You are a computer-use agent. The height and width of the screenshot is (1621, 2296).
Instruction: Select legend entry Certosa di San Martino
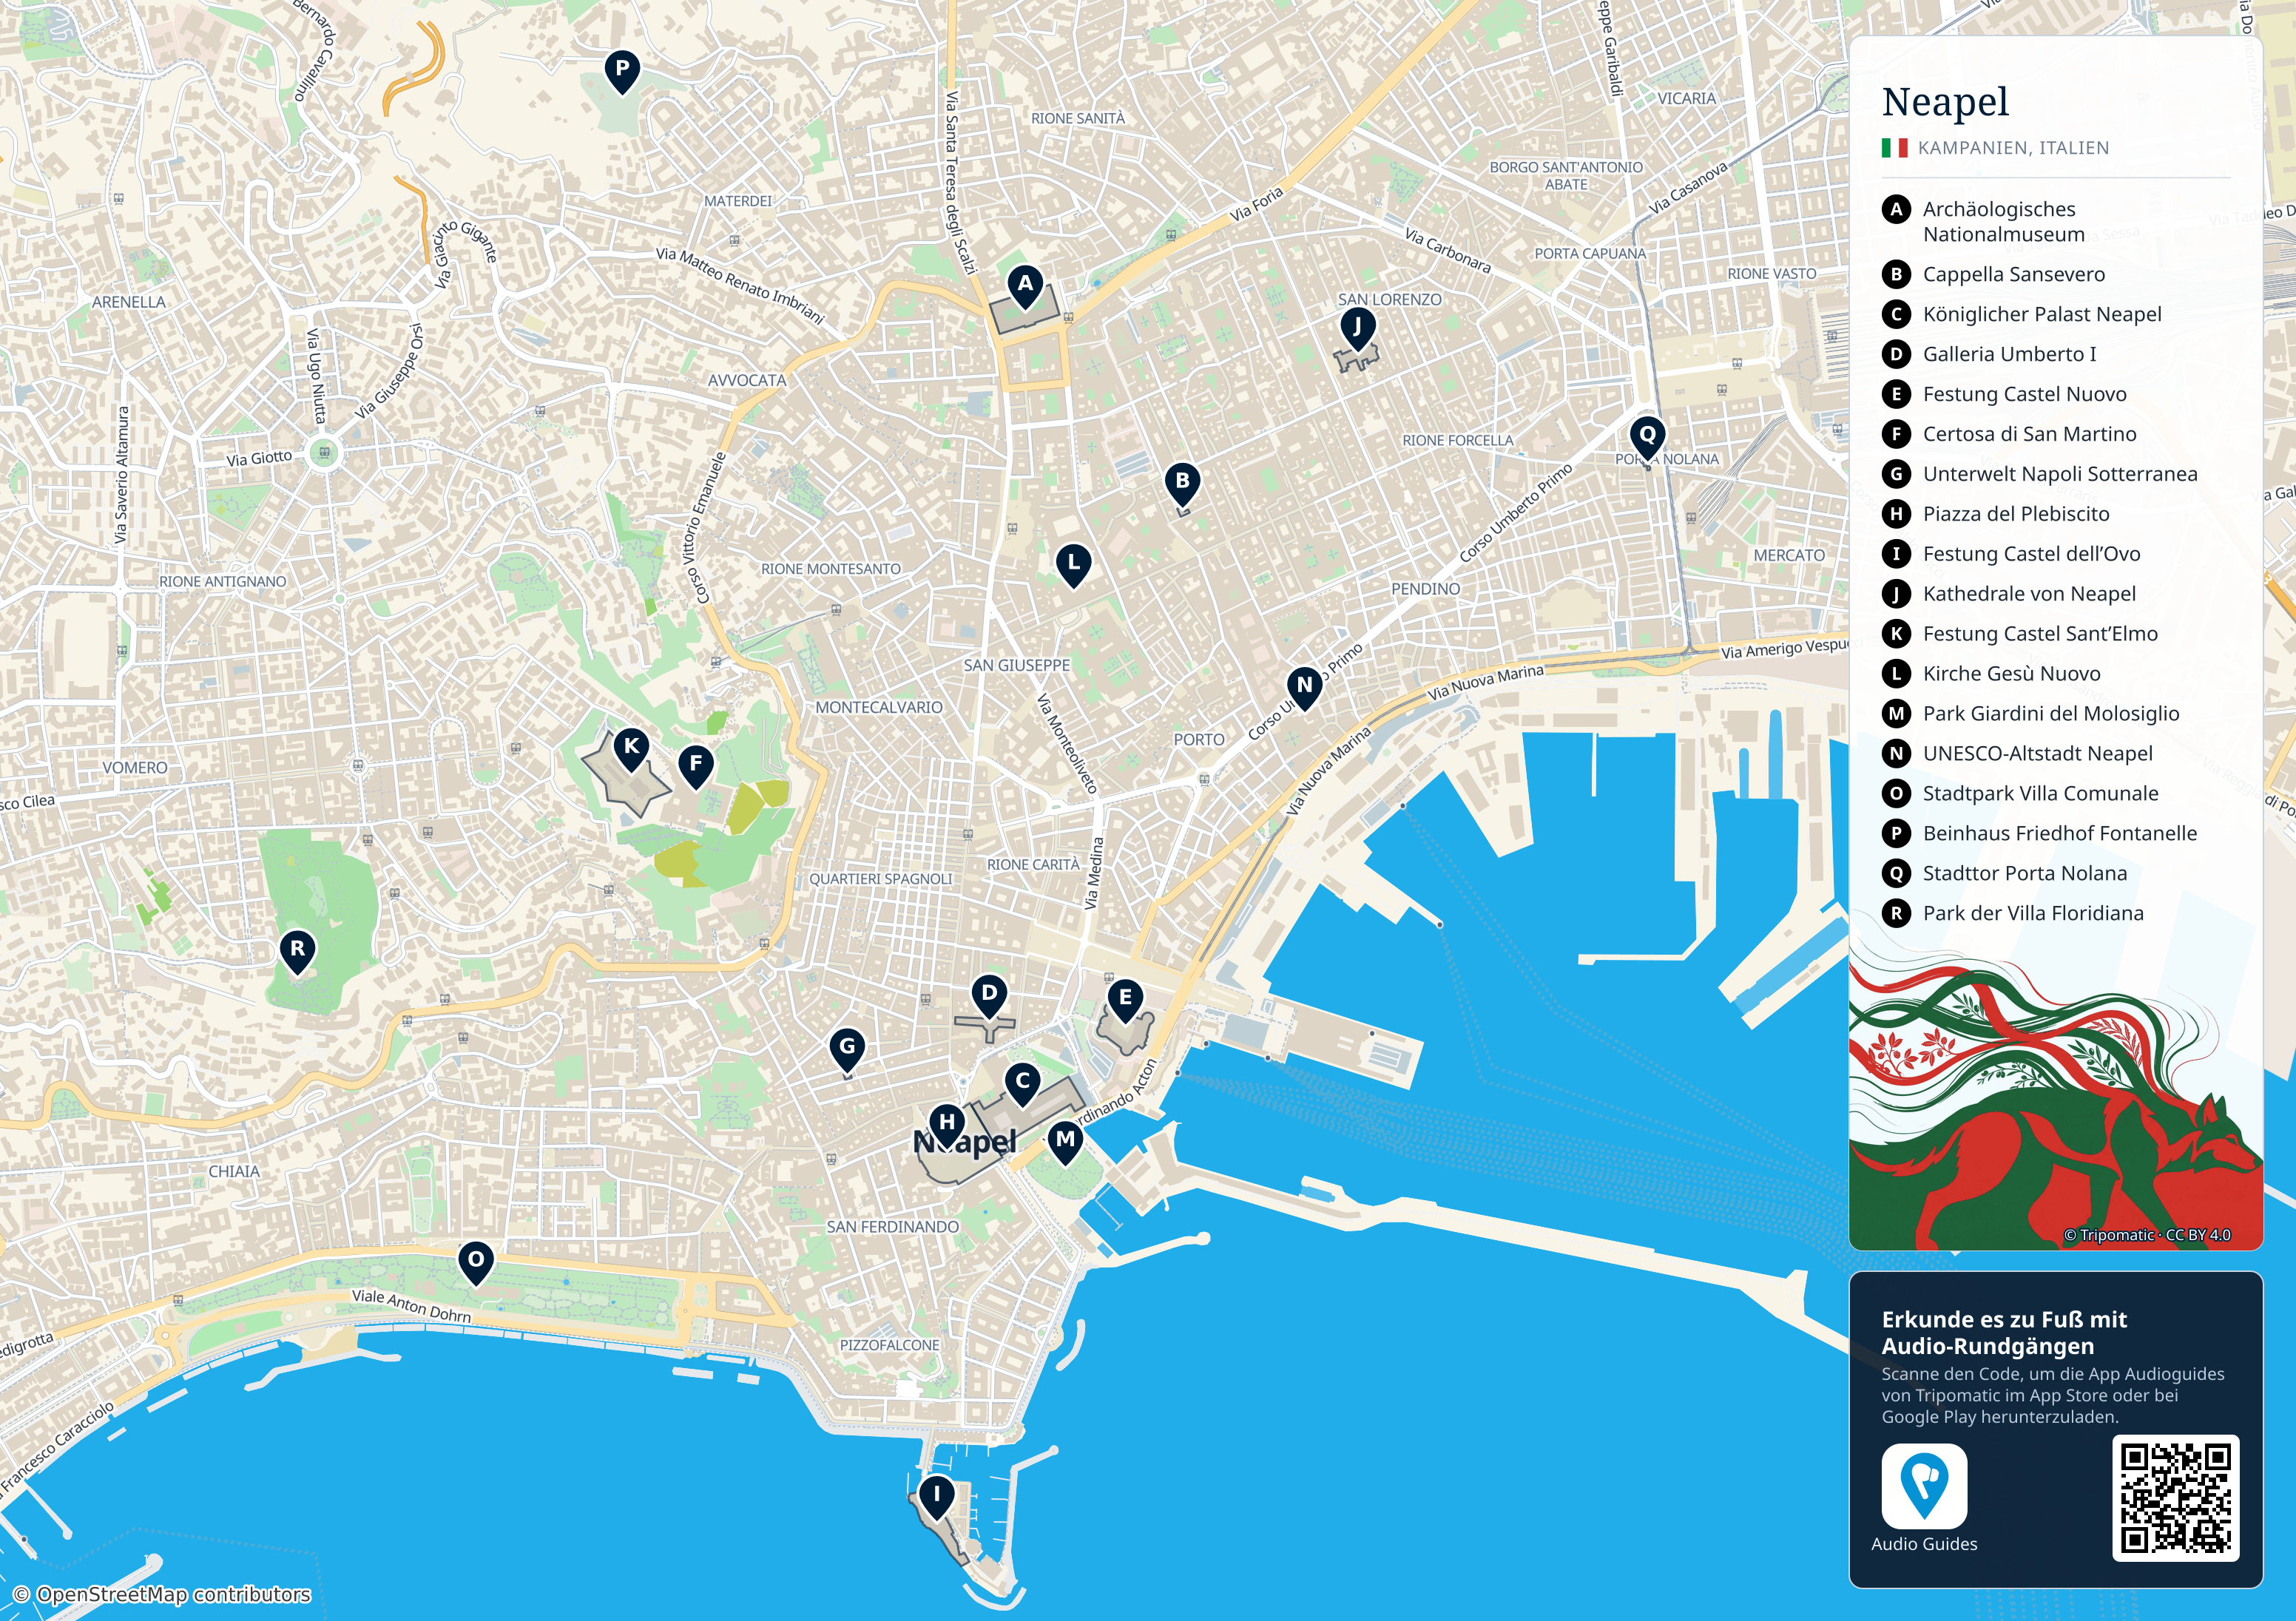[2030, 434]
